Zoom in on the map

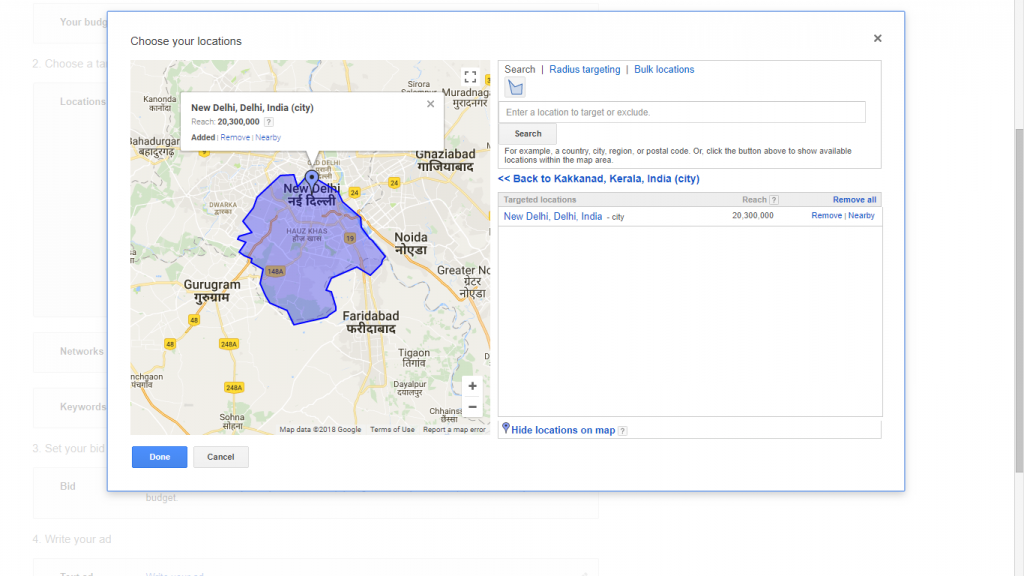point(472,386)
